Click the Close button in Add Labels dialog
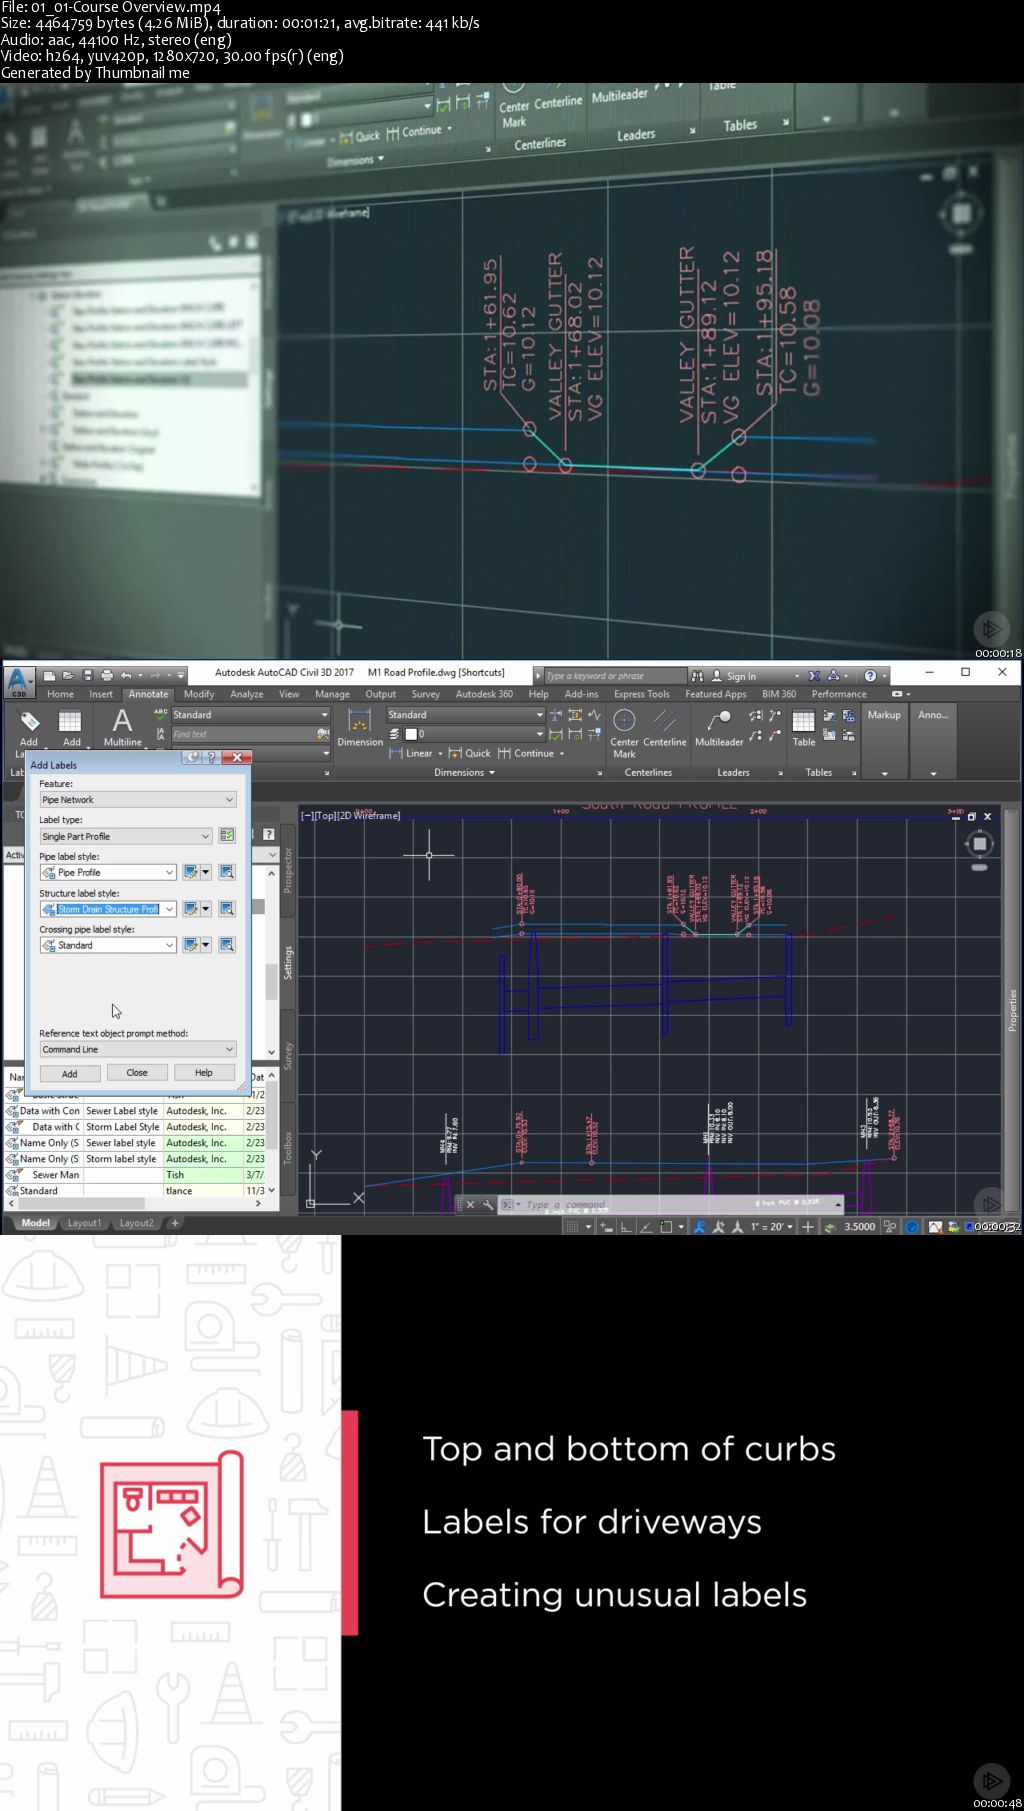1024x1811 pixels. 137,1073
